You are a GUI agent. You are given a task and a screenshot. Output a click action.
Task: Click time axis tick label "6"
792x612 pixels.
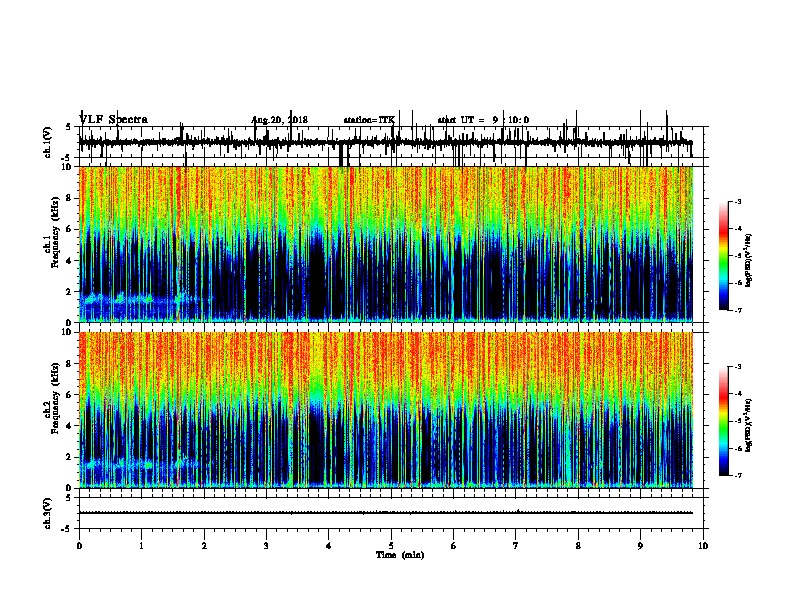pos(454,546)
